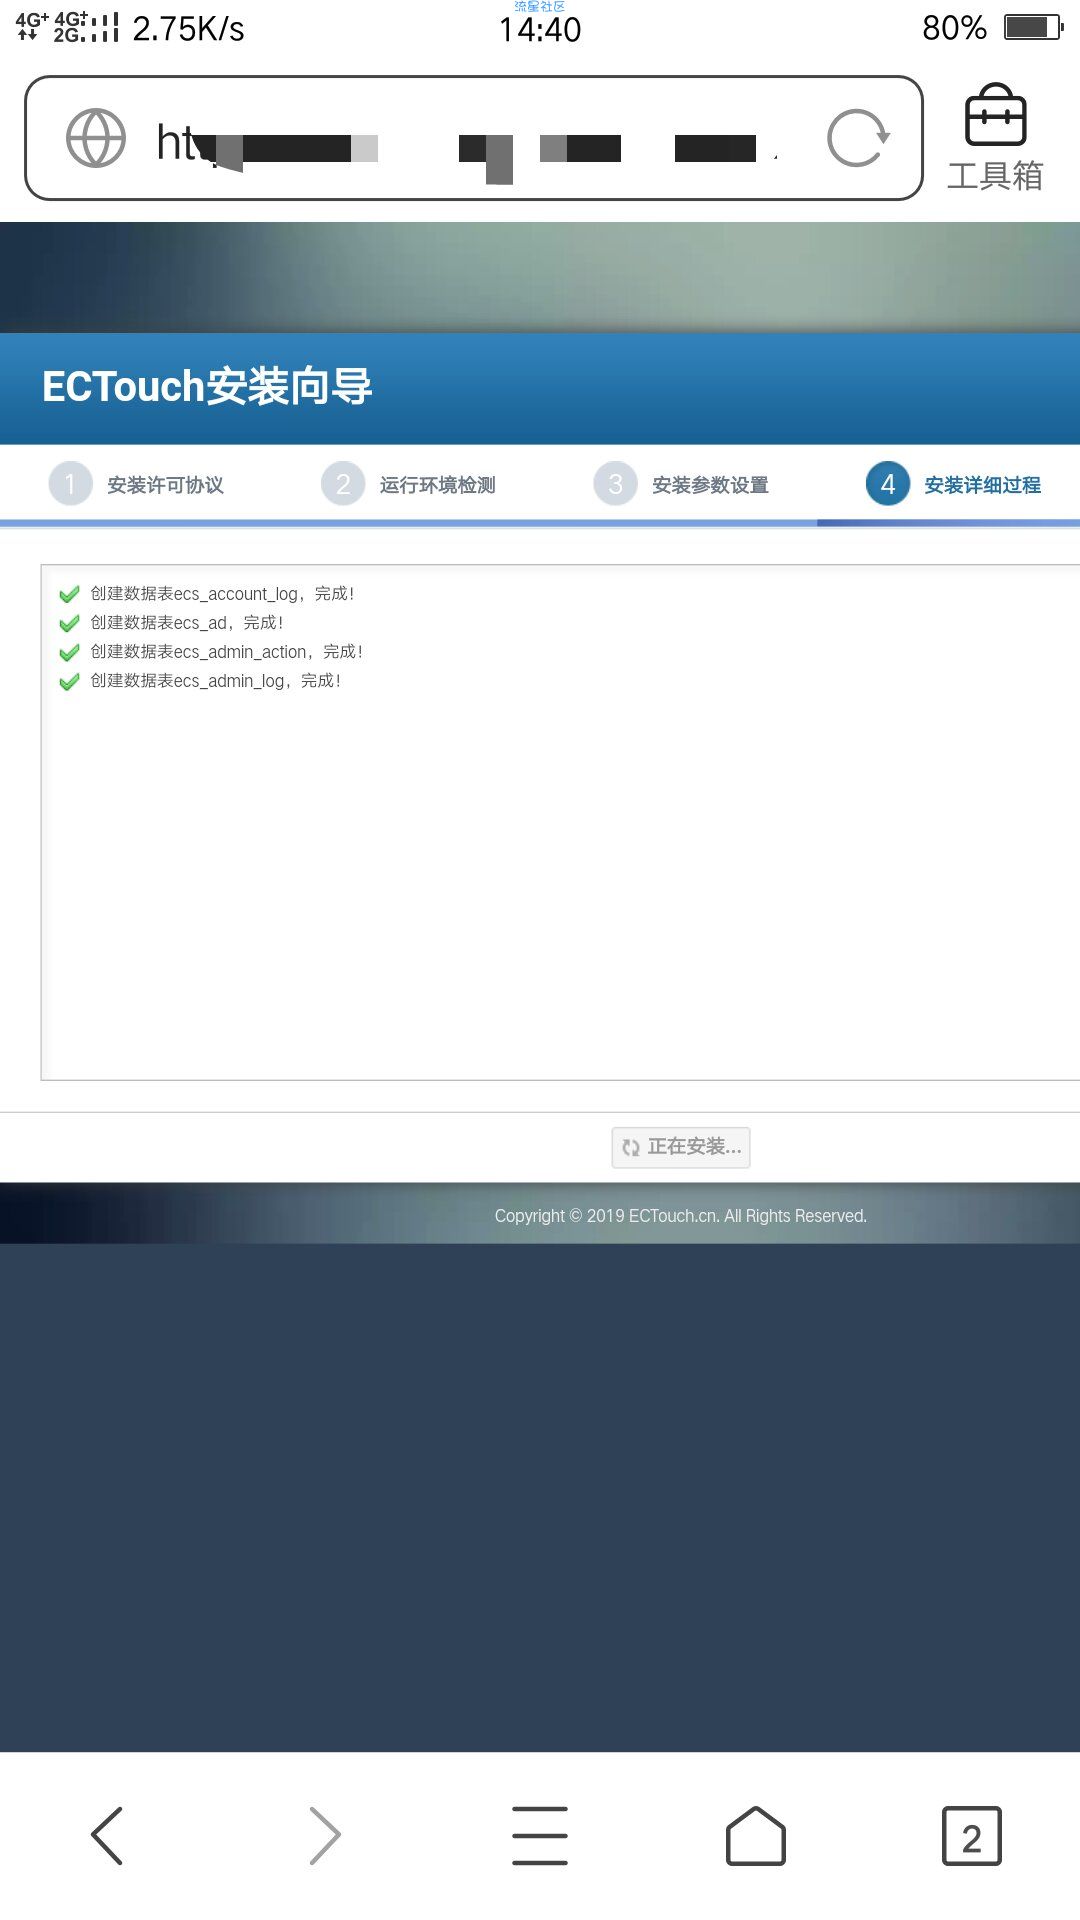This screenshot has width=1080, height=1920.
Task: Tap the battery icon in status bar
Action: click(x=1034, y=27)
